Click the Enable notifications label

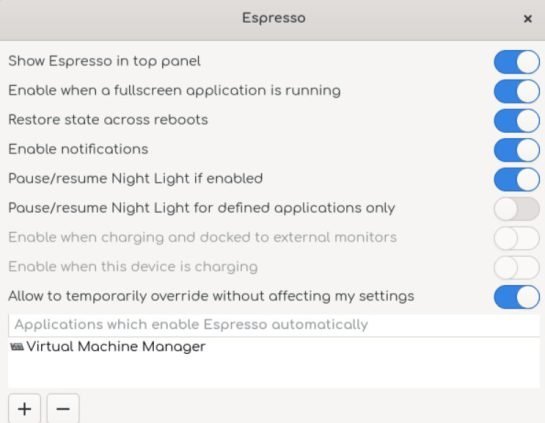tap(78, 149)
